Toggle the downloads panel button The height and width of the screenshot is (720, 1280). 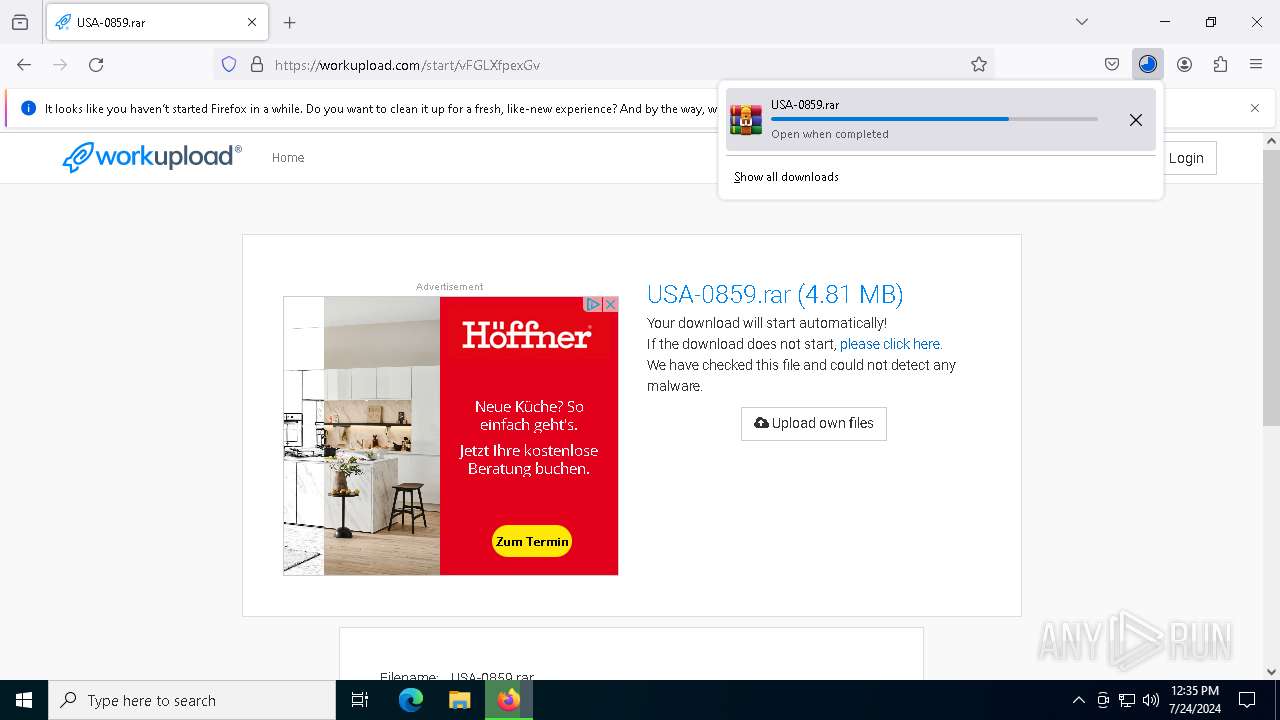coord(1148,64)
